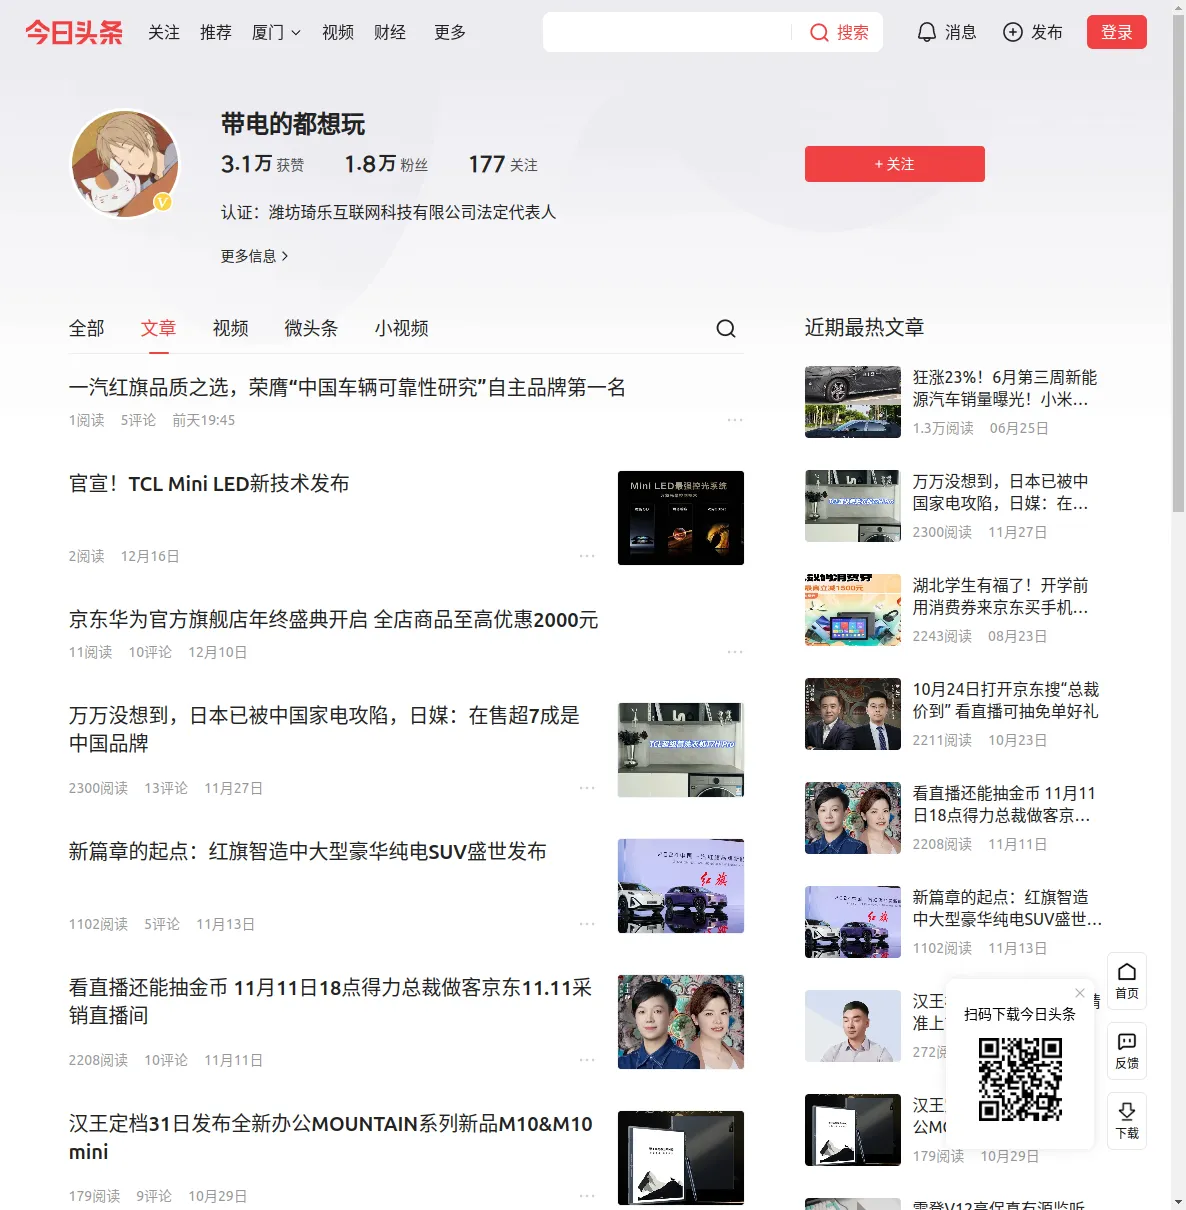The image size is (1186, 1210).
Task: Click the 红旗 SUV thumbnail in main list
Action: (x=681, y=886)
